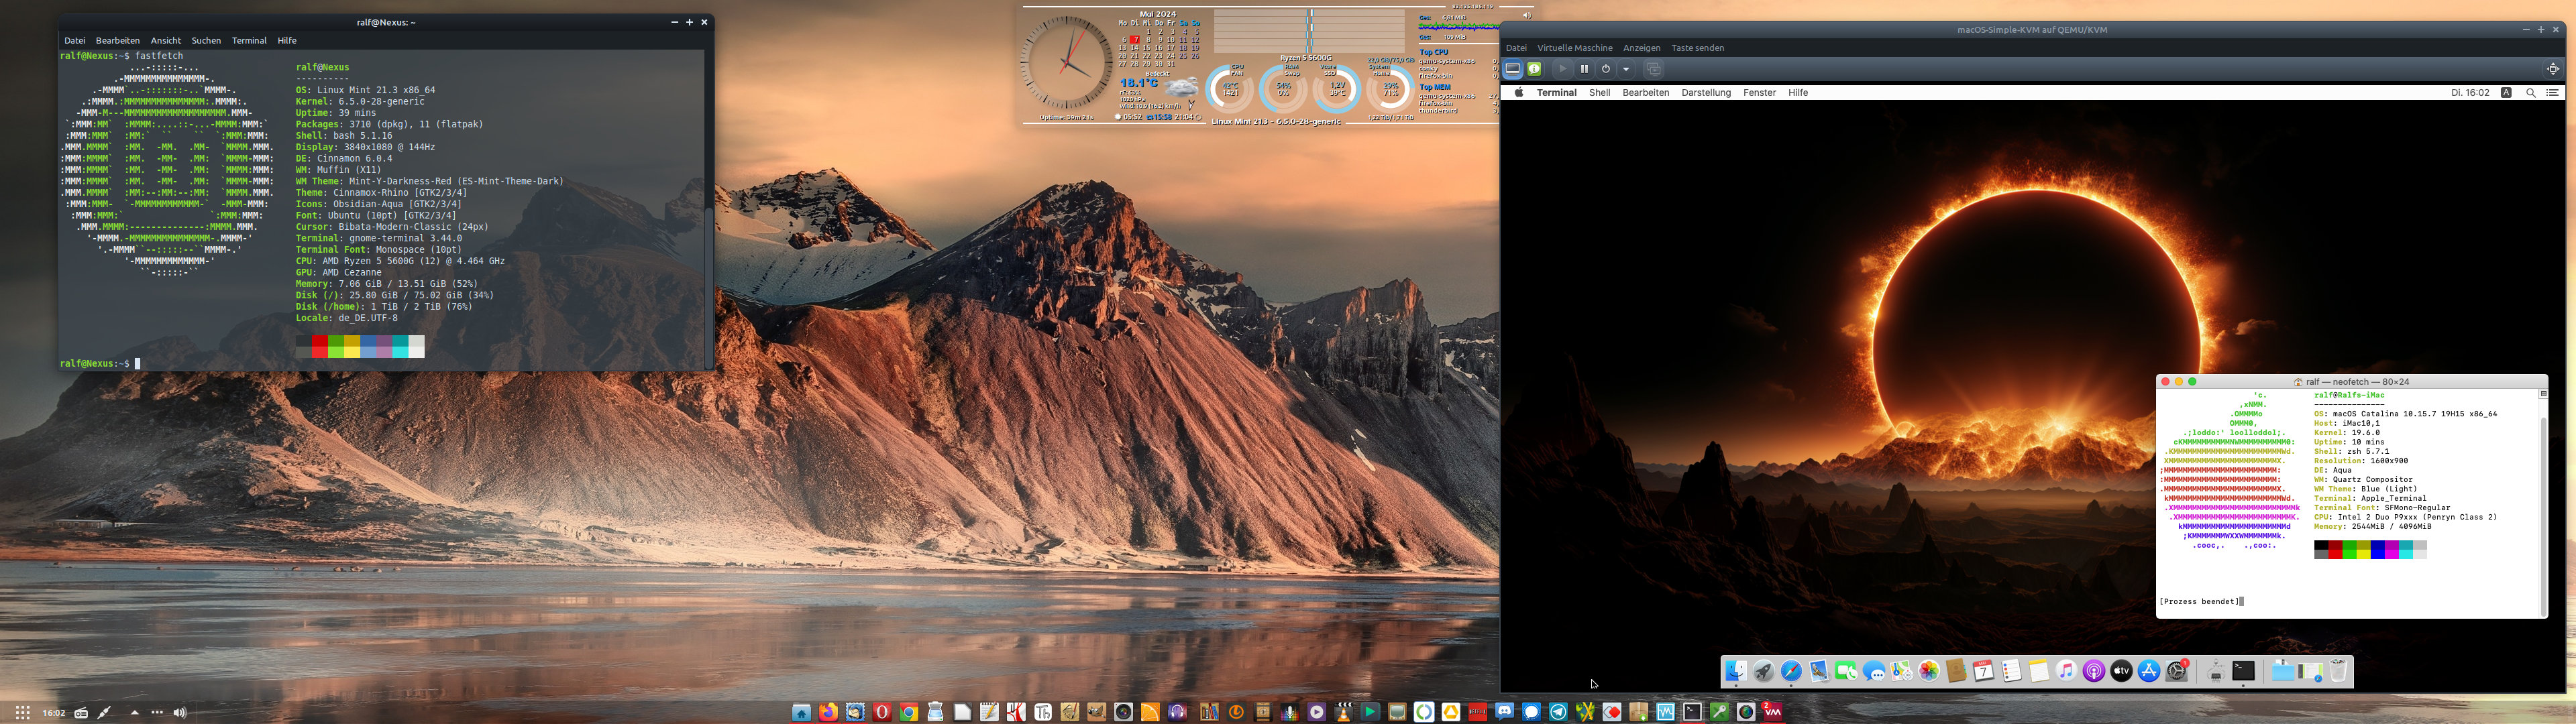Open Launchpad from the macOS dock

click(1763, 672)
